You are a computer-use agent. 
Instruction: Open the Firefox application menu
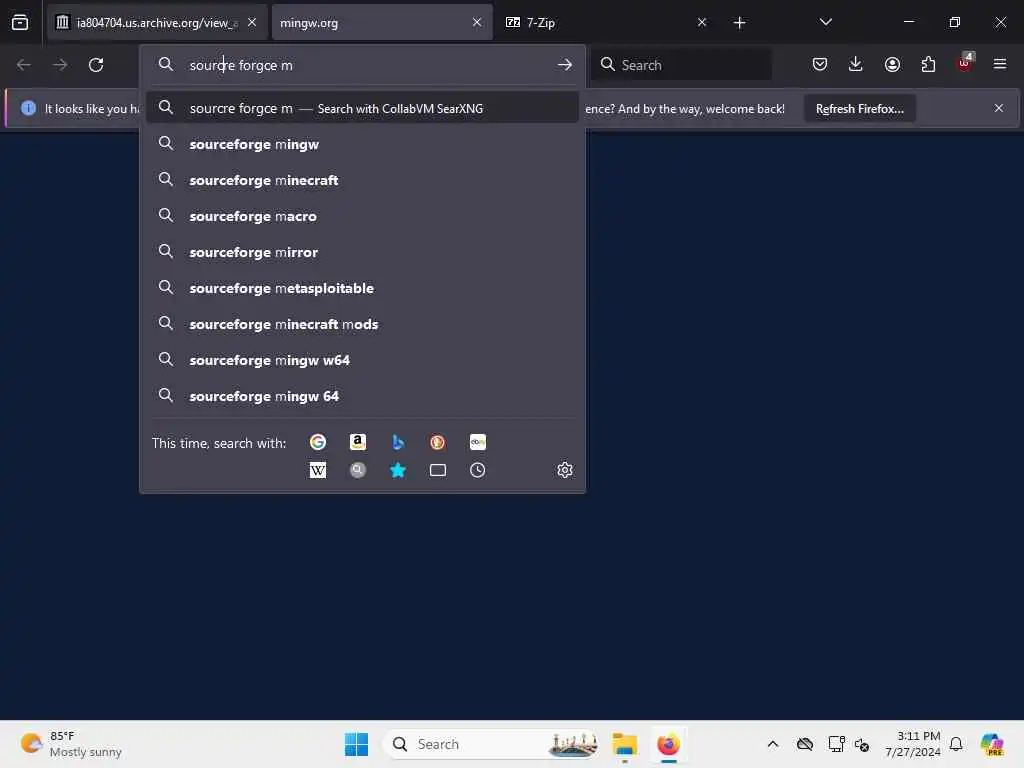[1000, 64]
